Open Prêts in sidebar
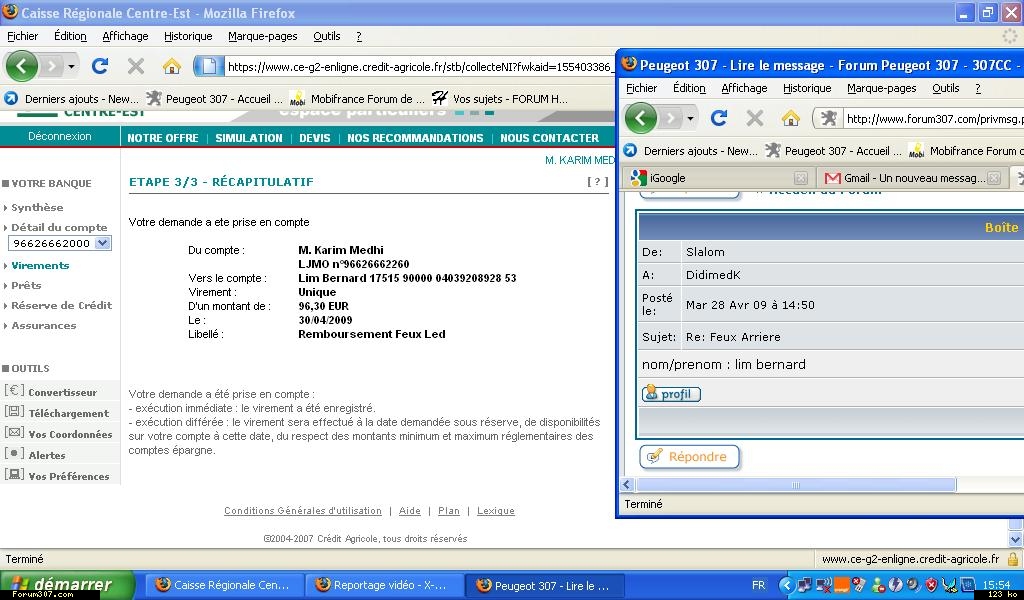1024x600 pixels. pos(26,285)
